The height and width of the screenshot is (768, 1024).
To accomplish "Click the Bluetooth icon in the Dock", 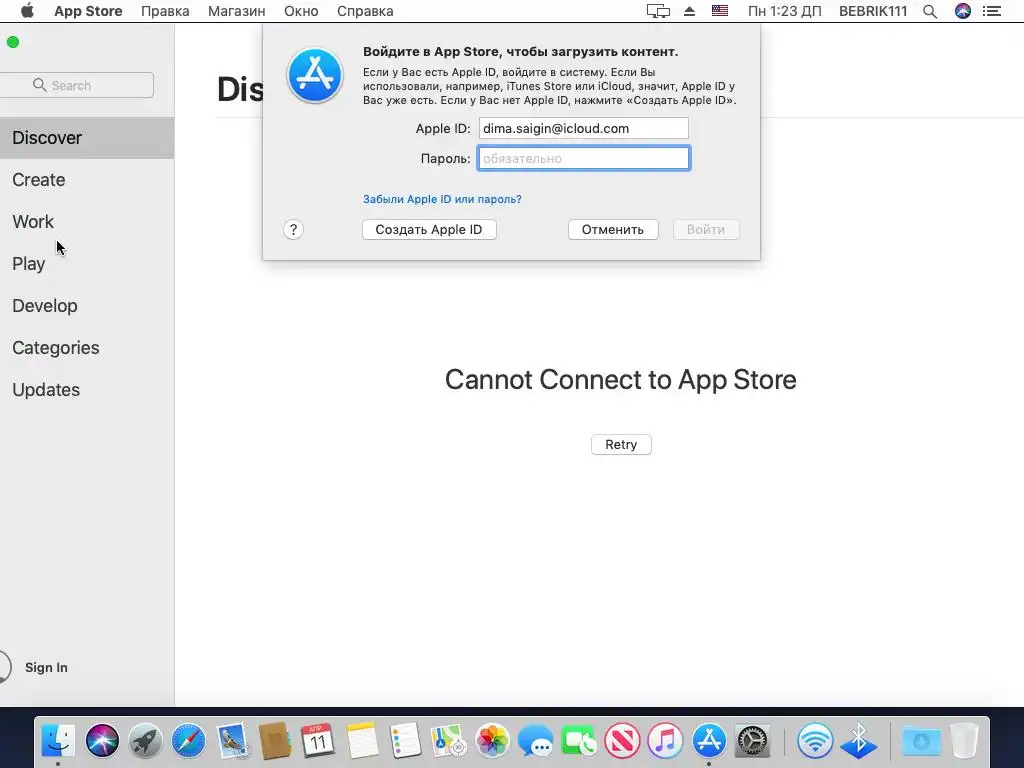I will 858,741.
